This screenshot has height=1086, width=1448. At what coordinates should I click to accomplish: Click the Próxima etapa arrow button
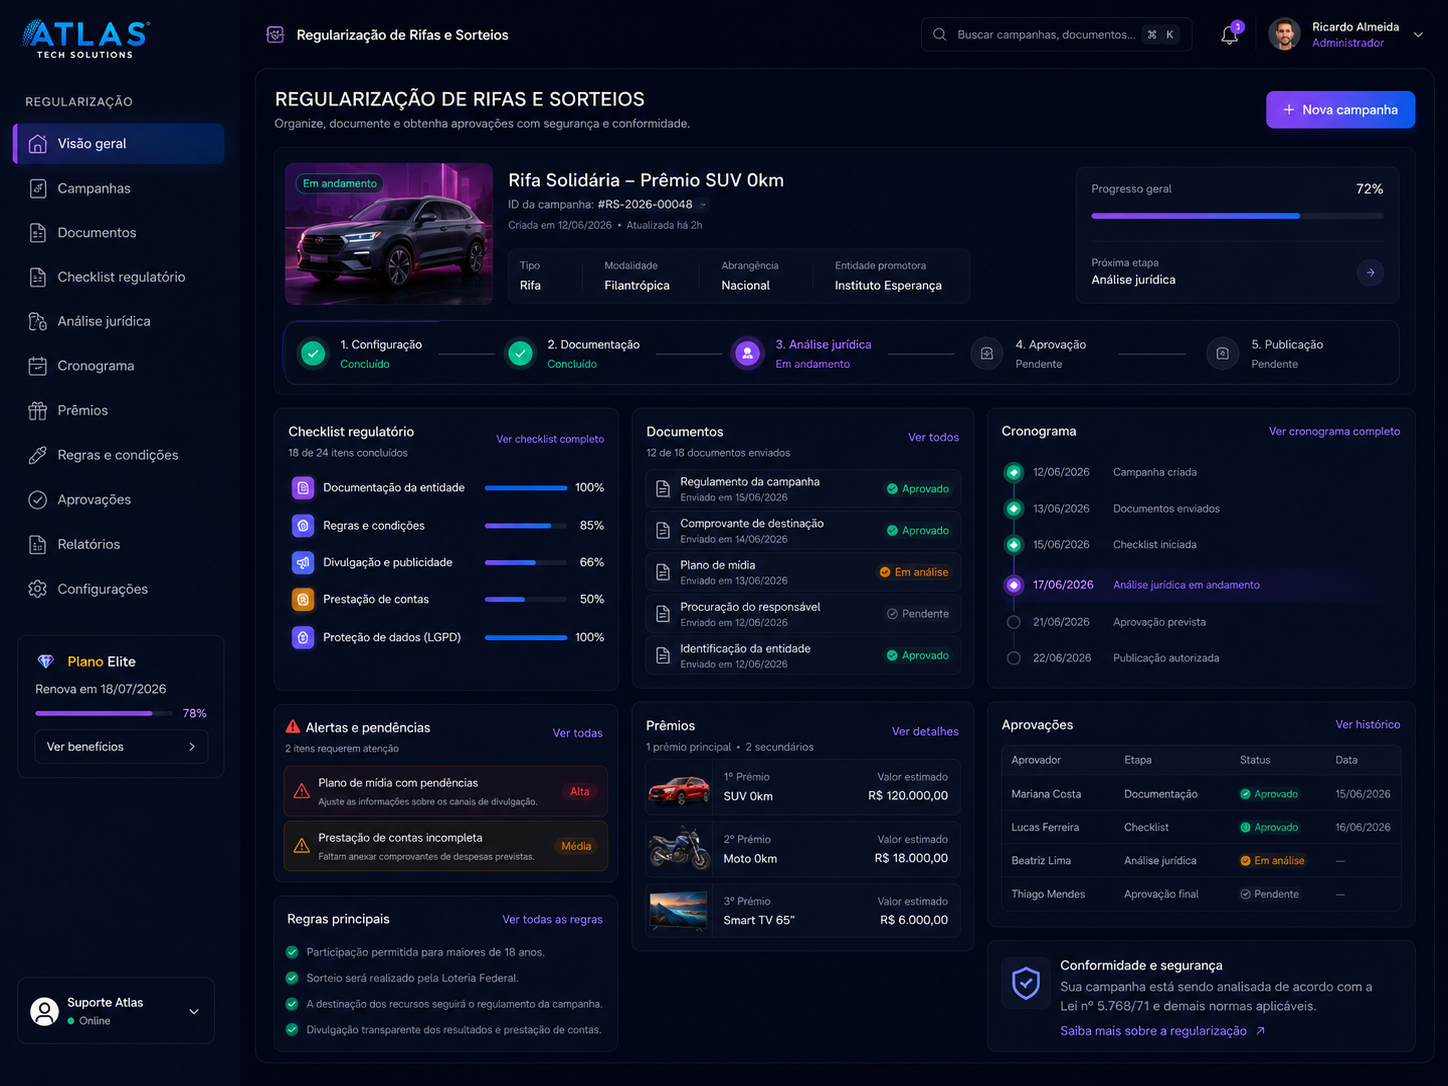(1370, 272)
